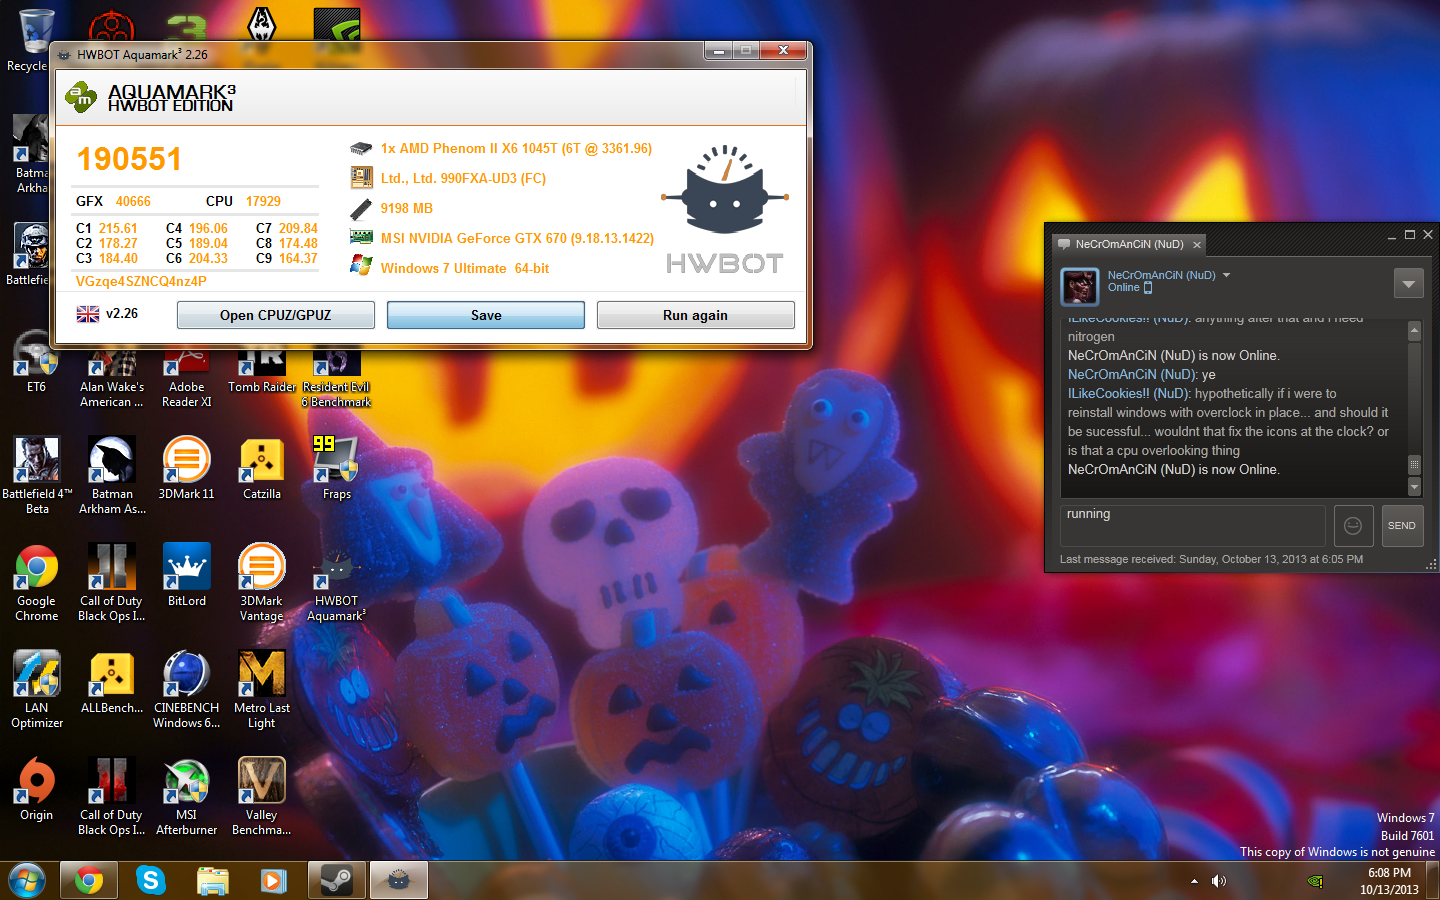Click the Save button in Aquamark
Image resolution: width=1440 pixels, height=900 pixels.
point(486,315)
